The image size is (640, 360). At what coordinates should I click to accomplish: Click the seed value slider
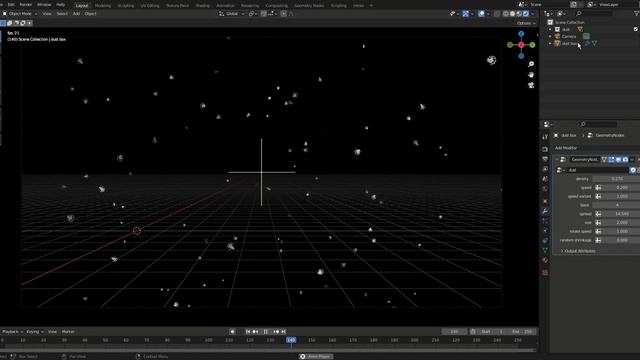(616, 205)
